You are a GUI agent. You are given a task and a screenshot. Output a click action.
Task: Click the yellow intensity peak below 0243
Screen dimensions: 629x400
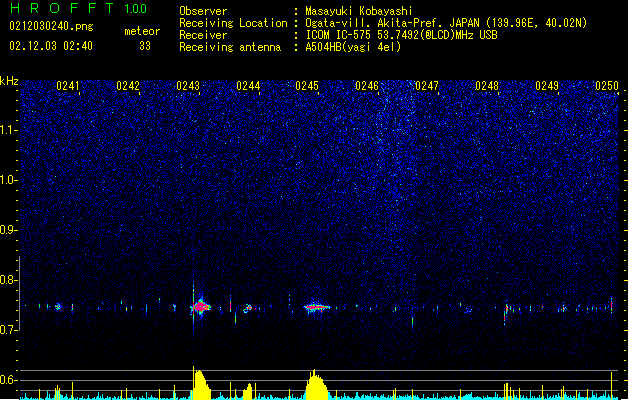pos(201,384)
